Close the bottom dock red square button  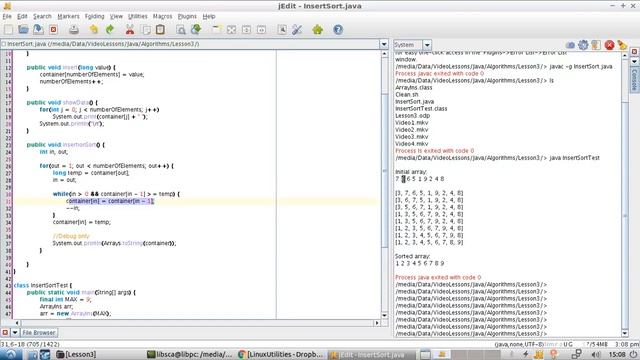click(x=5, y=333)
